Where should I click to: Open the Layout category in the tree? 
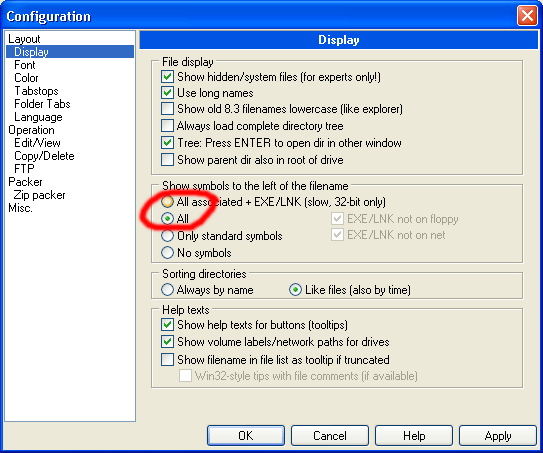coord(24,39)
